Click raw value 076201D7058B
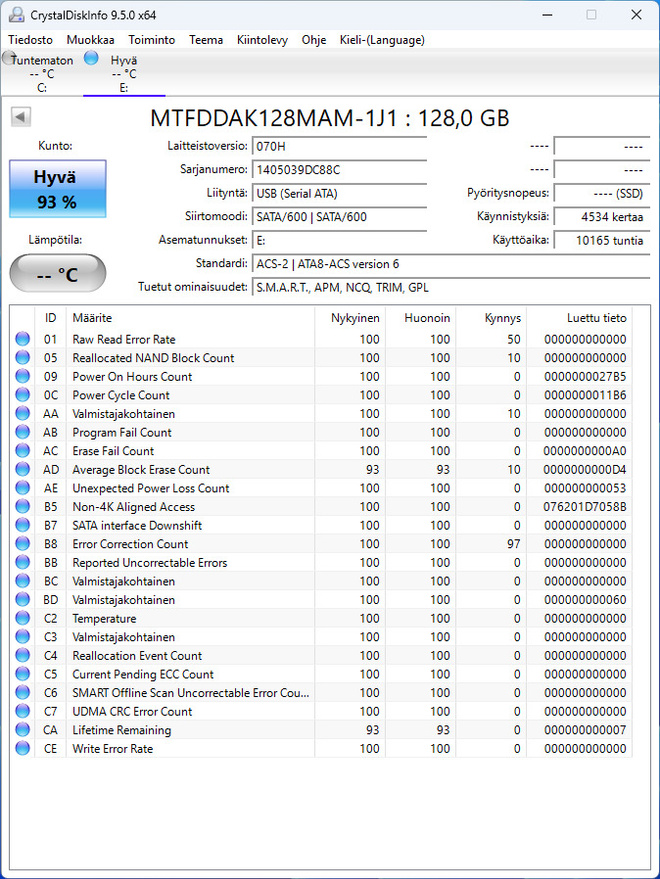The width and height of the screenshot is (660, 879). click(585, 507)
